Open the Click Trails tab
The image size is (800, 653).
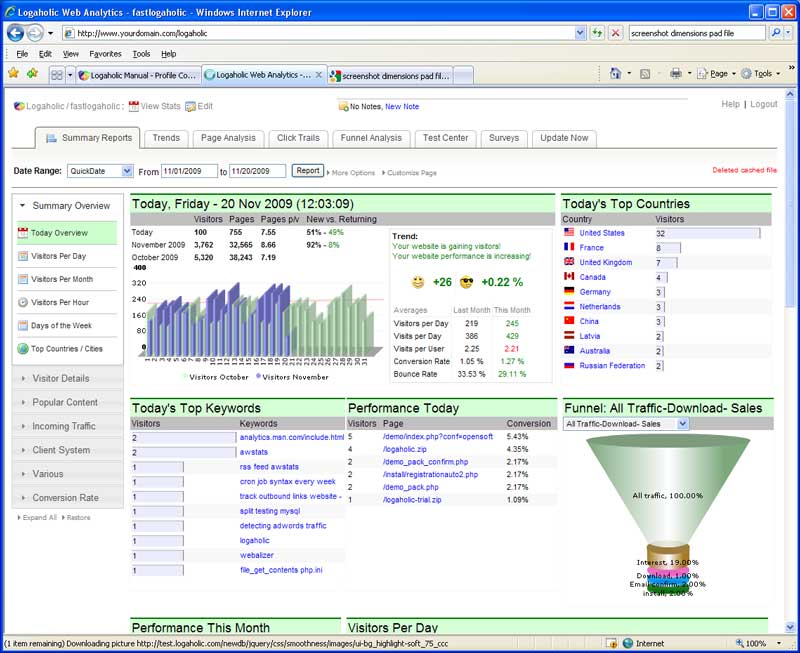coord(298,138)
